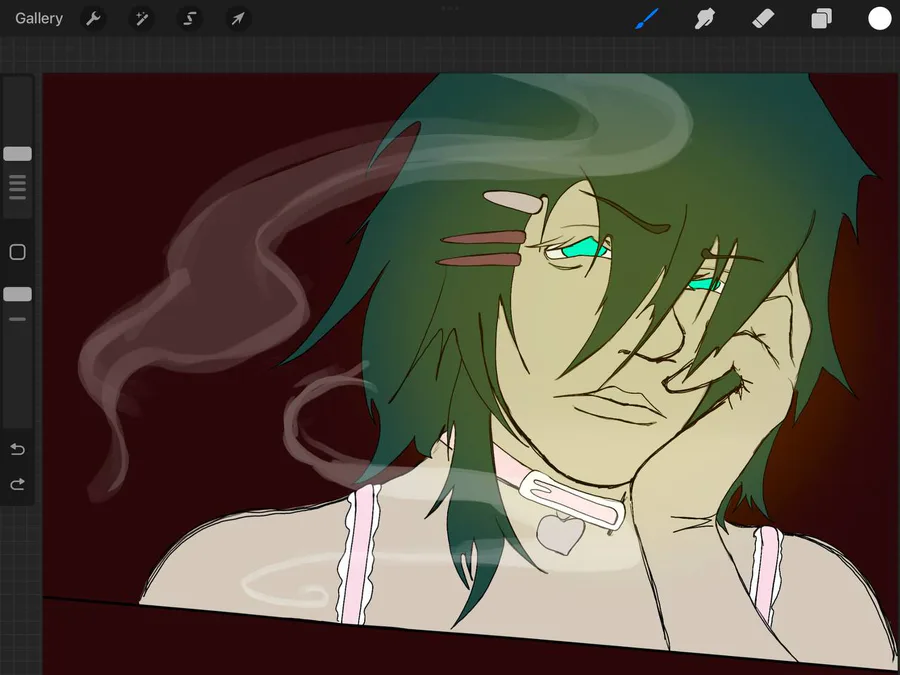Undo the last stroke

(17, 449)
